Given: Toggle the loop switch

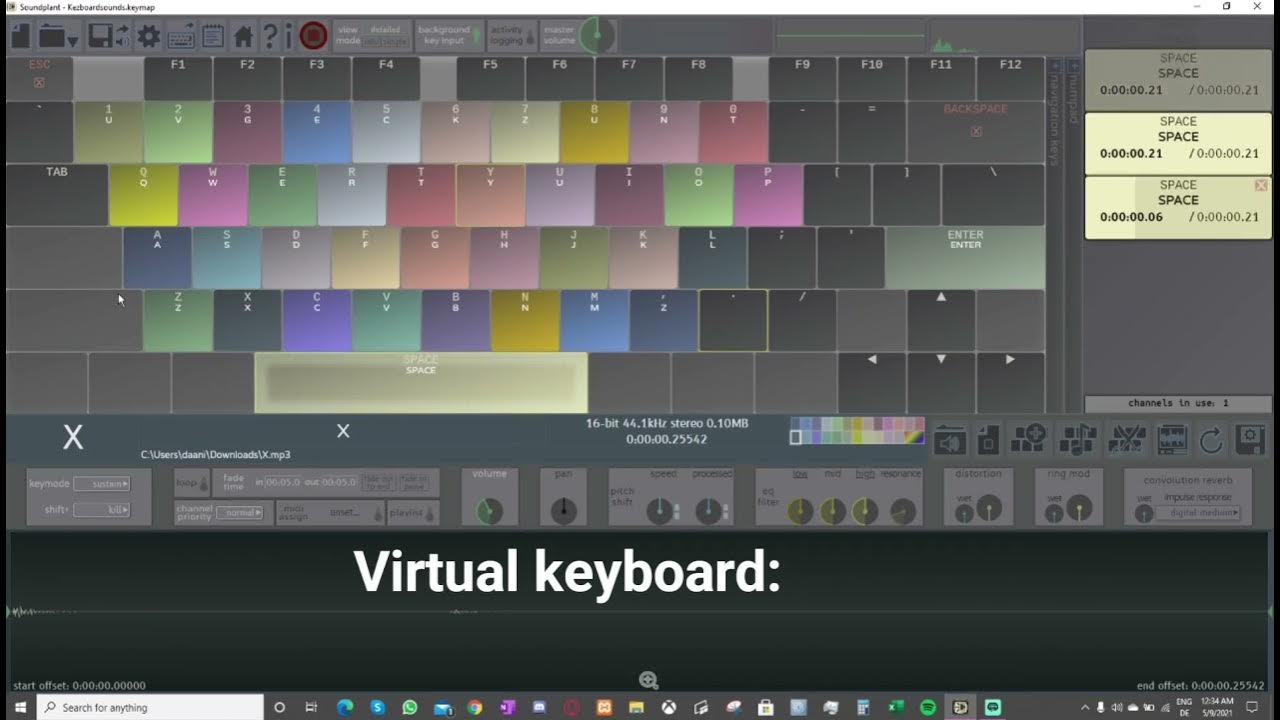Looking at the screenshot, I should pyautogui.click(x=204, y=484).
